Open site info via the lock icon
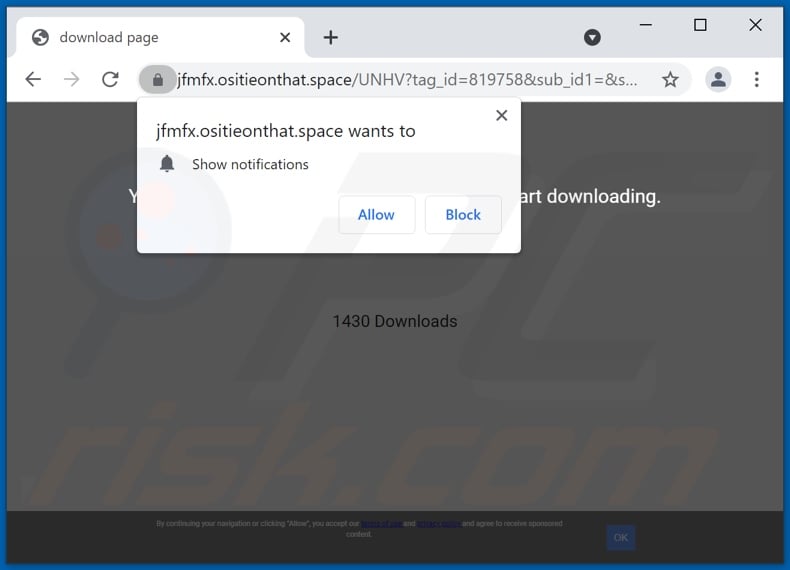This screenshot has height=570, width=790. coord(157,79)
